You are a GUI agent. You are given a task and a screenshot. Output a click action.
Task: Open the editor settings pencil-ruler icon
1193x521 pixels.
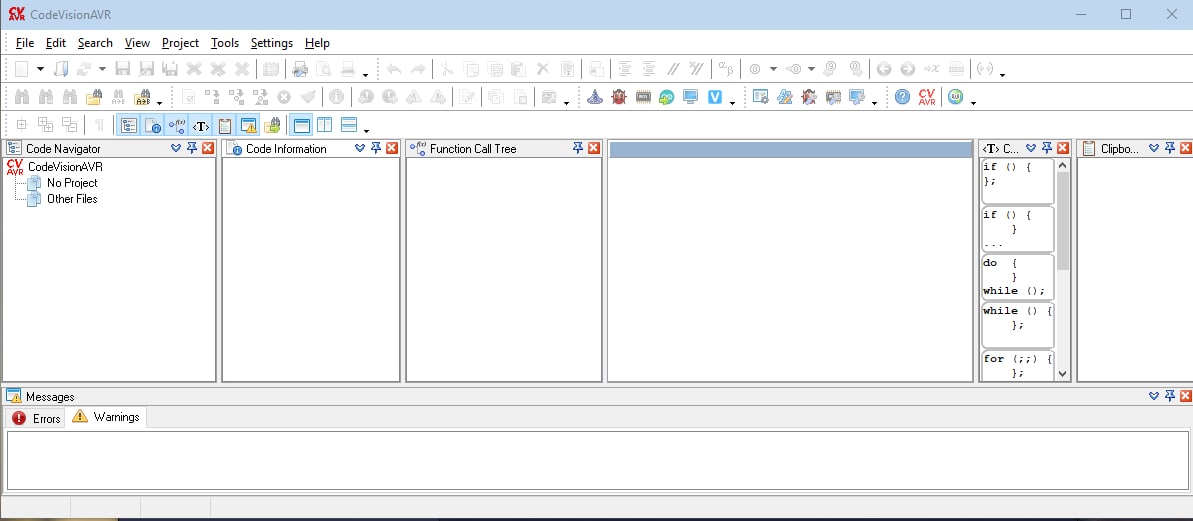click(785, 97)
